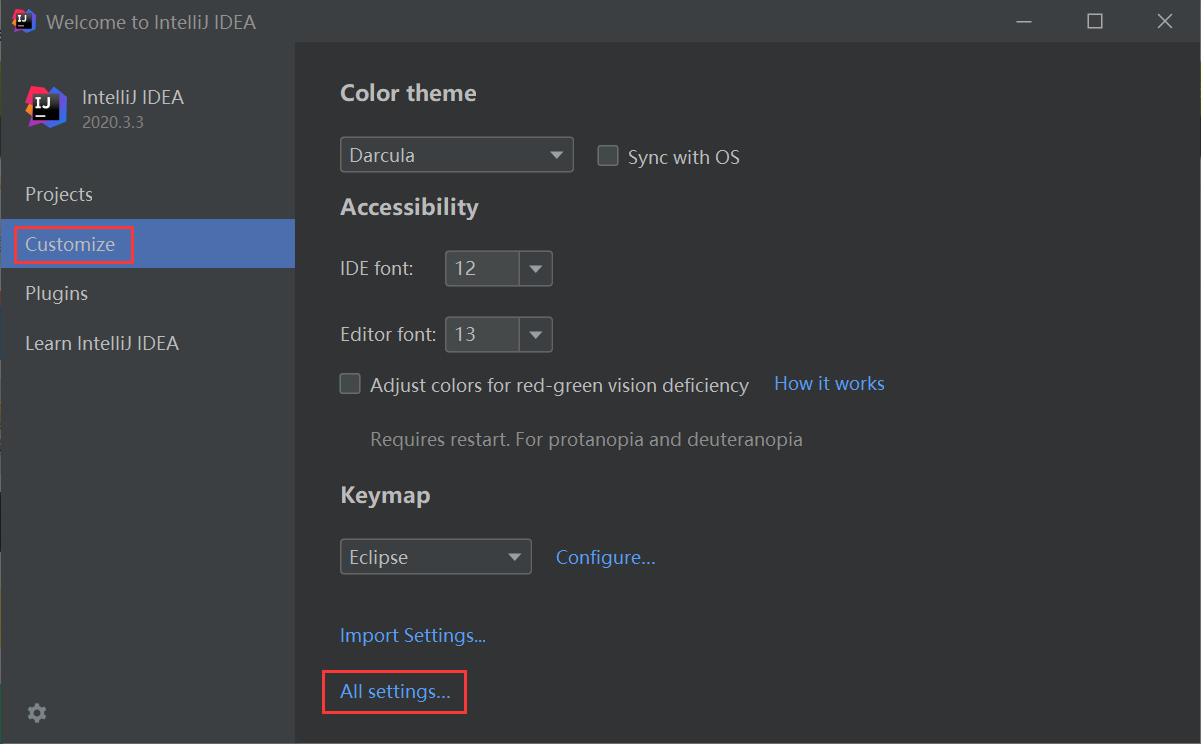Image resolution: width=1201 pixels, height=744 pixels.
Task: Click the Color theme heading
Action: [x=408, y=93]
